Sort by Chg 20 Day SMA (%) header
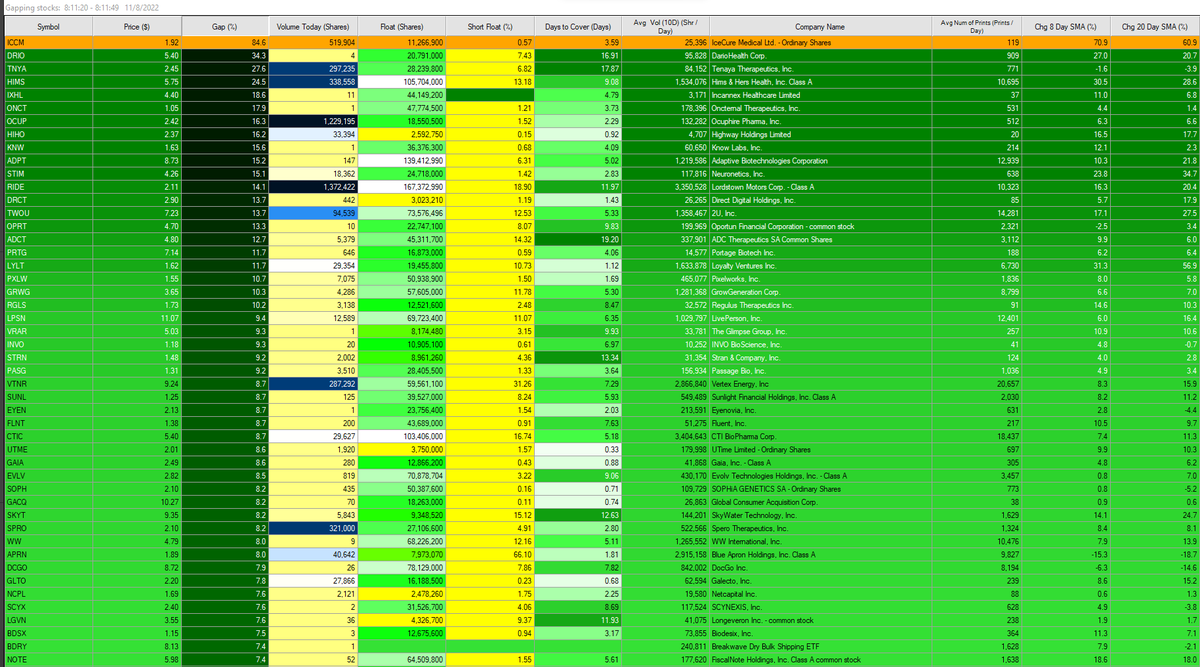The width and height of the screenshot is (1200, 667). coord(1153,25)
